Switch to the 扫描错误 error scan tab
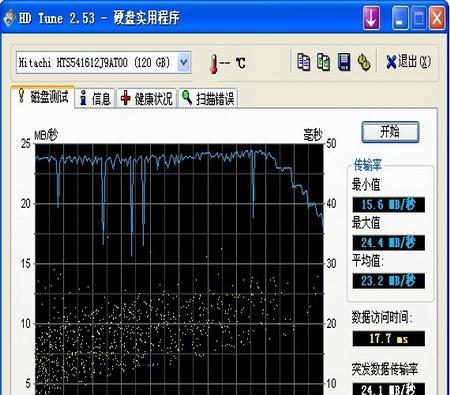This screenshot has height=395, width=450. [x=208, y=98]
